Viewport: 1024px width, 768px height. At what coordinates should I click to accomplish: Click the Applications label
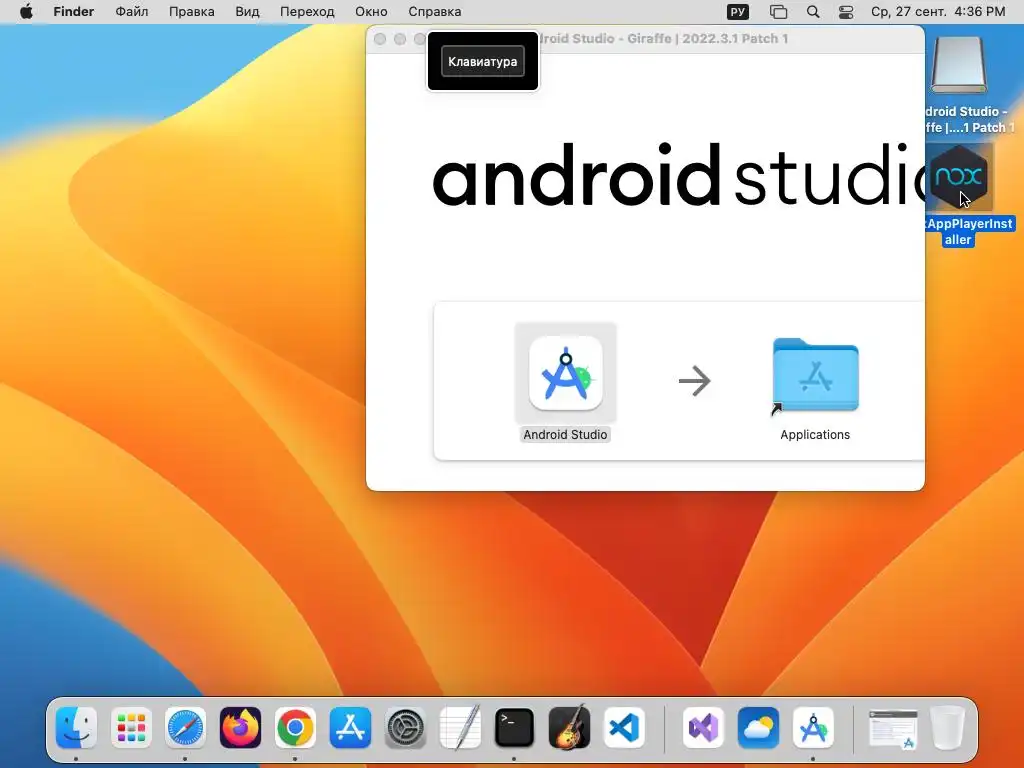point(815,434)
